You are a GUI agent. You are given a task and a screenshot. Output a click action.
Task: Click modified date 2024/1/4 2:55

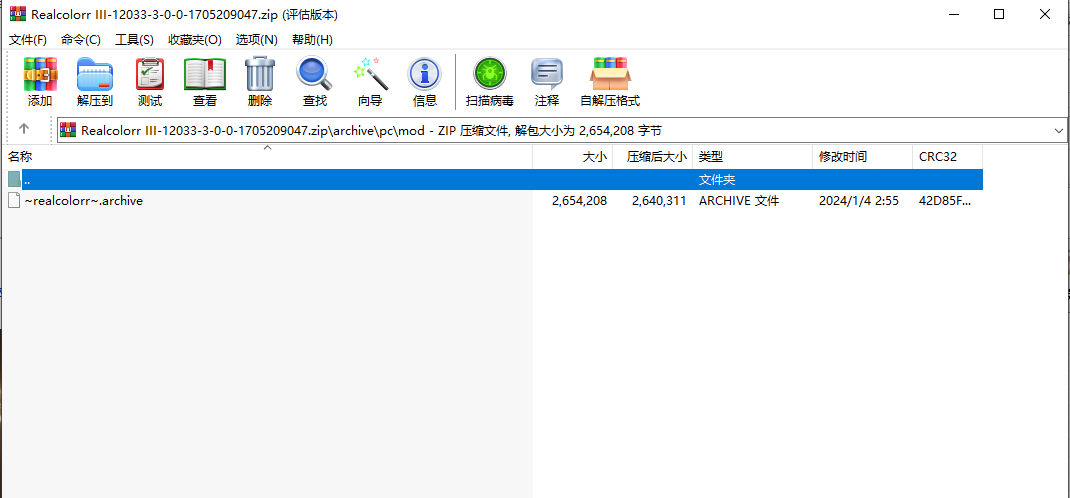click(x=858, y=201)
